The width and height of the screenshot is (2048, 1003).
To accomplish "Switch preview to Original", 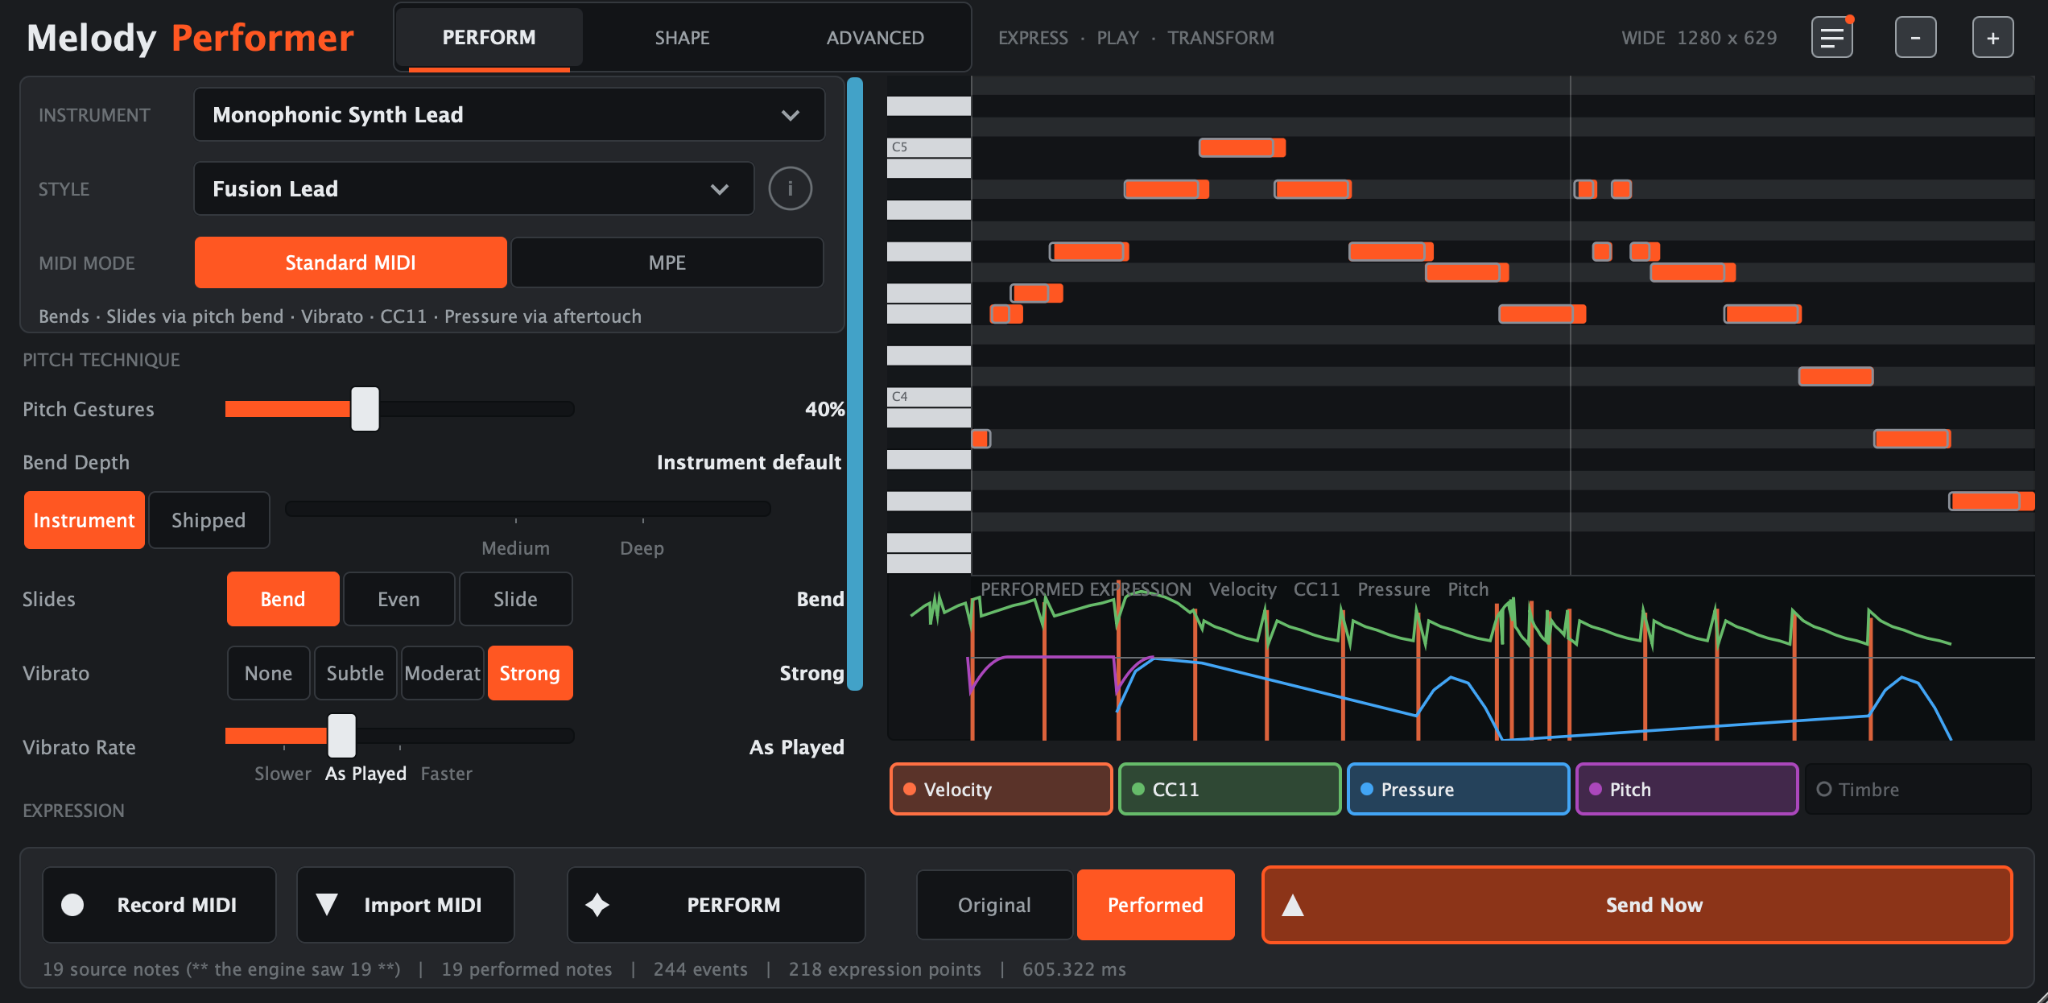I will [x=995, y=905].
